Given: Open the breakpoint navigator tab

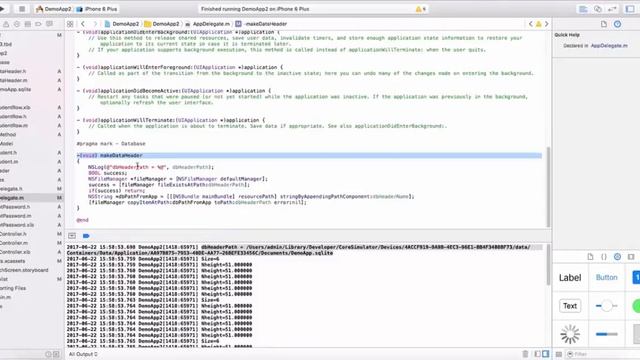Looking at the screenshot, I should pyautogui.click(x=38, y=24).
